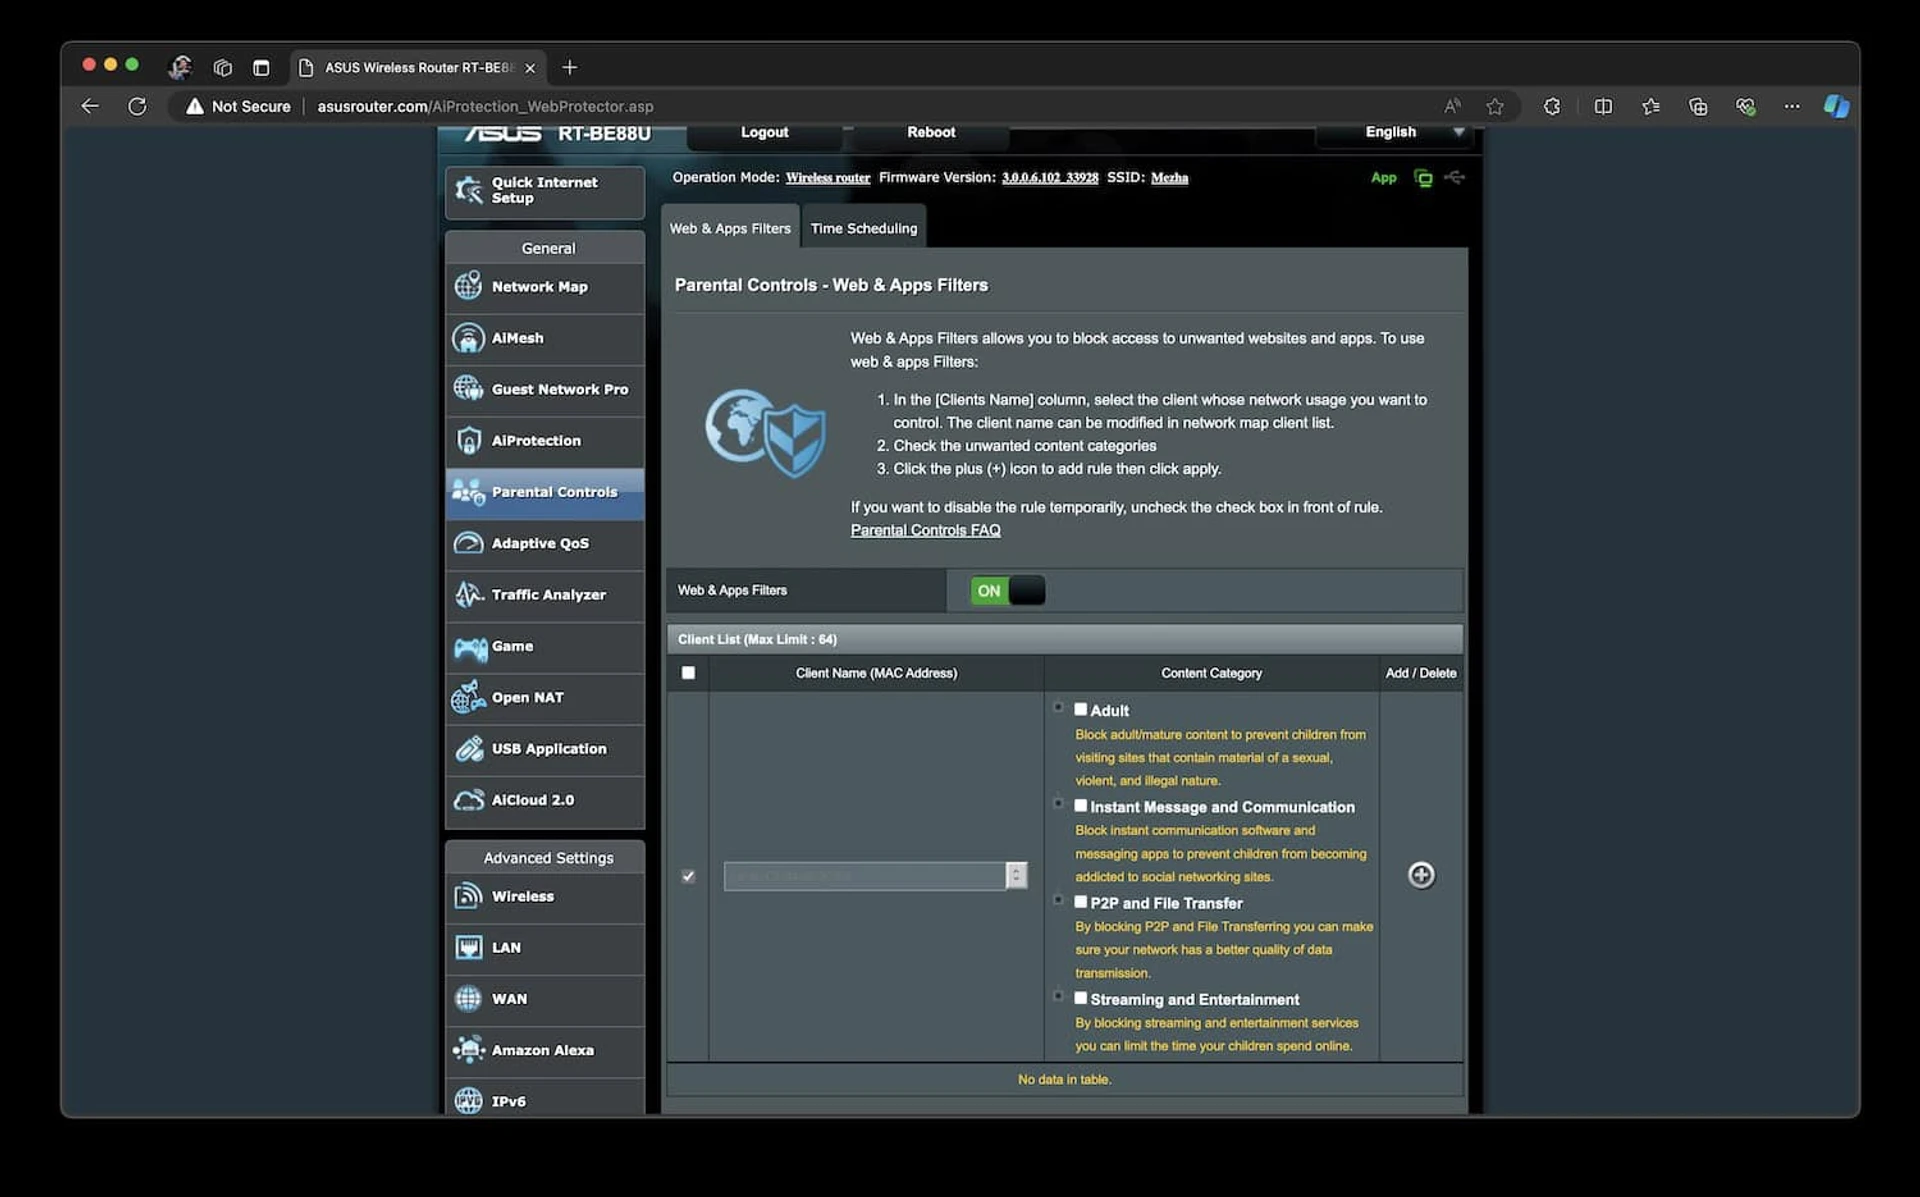Click the App link in header
The width and height of the screenshot is (1920, 1197).
tap(1383, 178)
